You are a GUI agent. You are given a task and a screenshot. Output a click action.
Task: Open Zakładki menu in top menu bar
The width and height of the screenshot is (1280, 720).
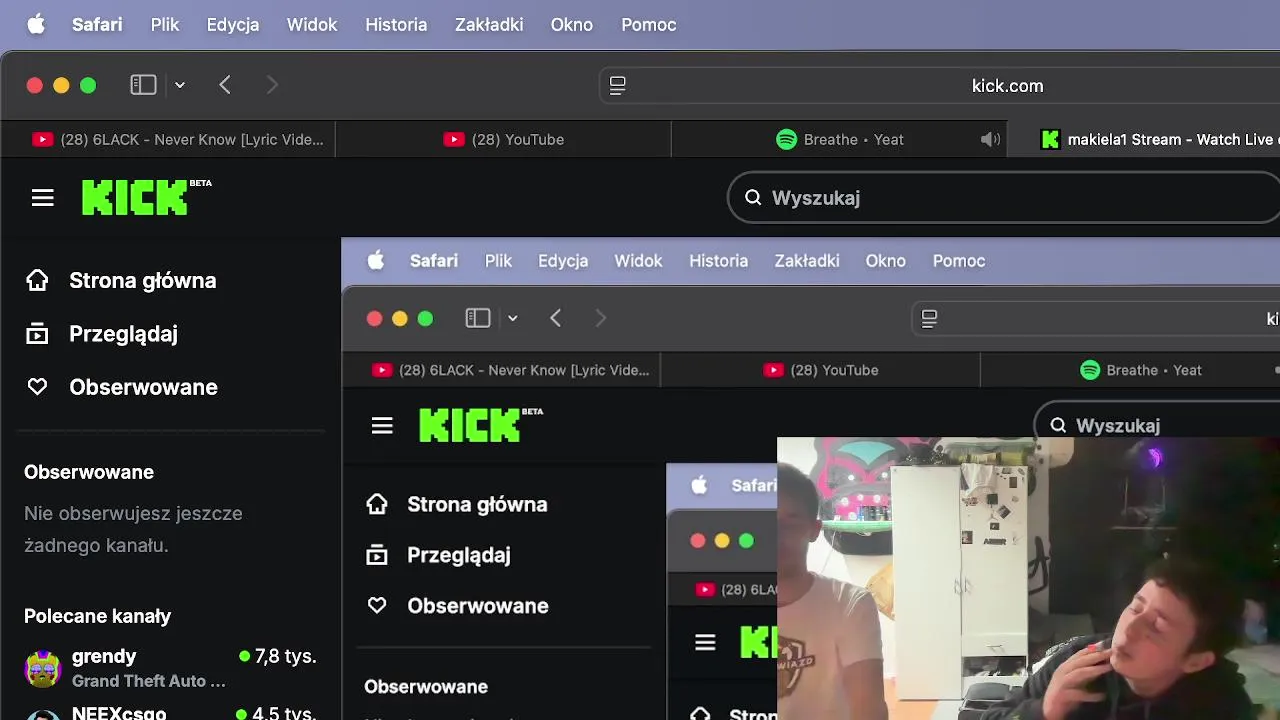pyautogui.click(x=489, y=25)
